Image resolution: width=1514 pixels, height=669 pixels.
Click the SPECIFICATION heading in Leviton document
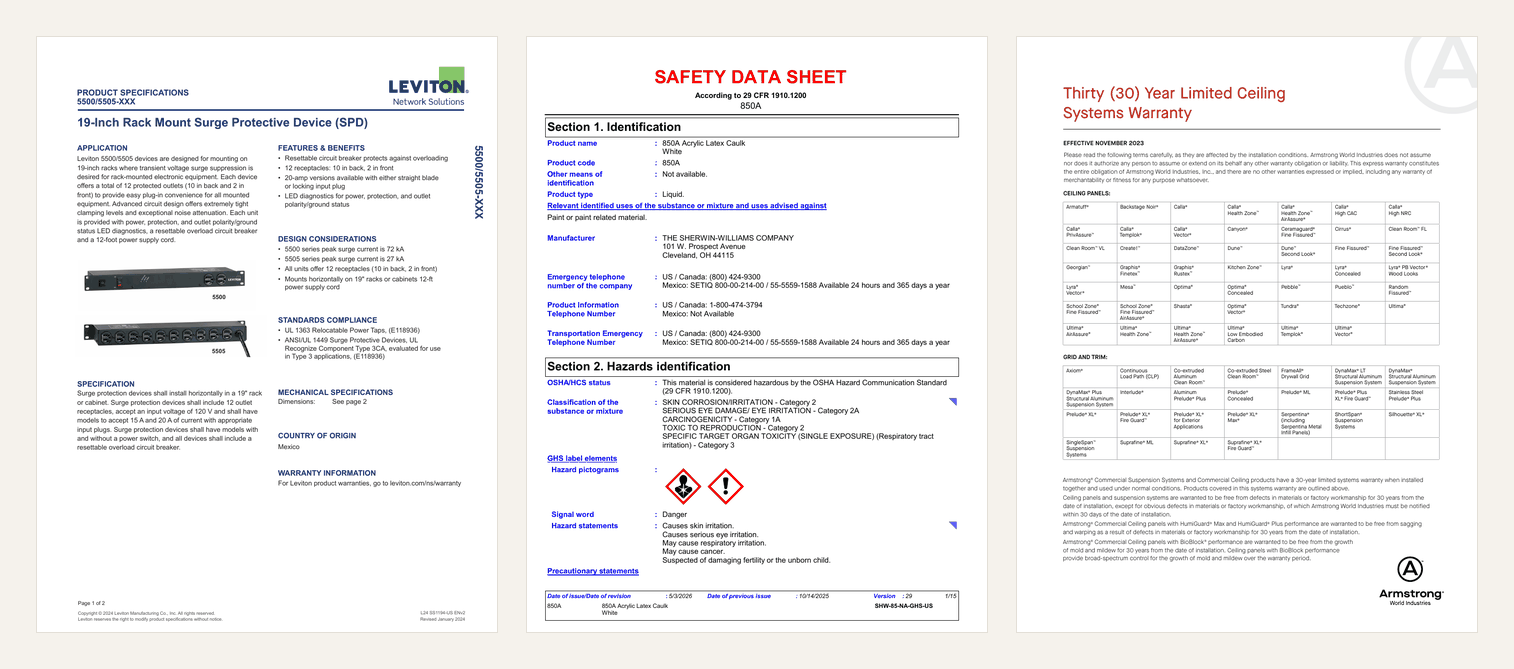[106, 384]
